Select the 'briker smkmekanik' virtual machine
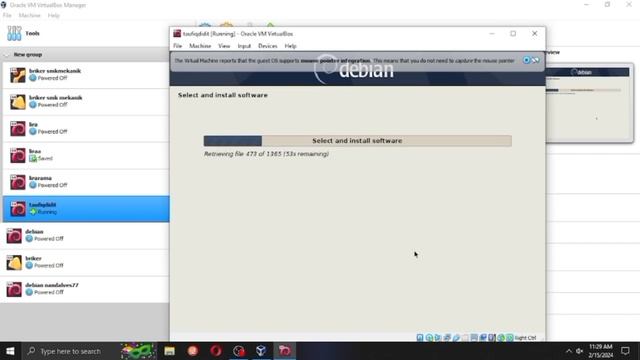Image resolution: width=640 pixels, height=360 pixels. point(86,75)
